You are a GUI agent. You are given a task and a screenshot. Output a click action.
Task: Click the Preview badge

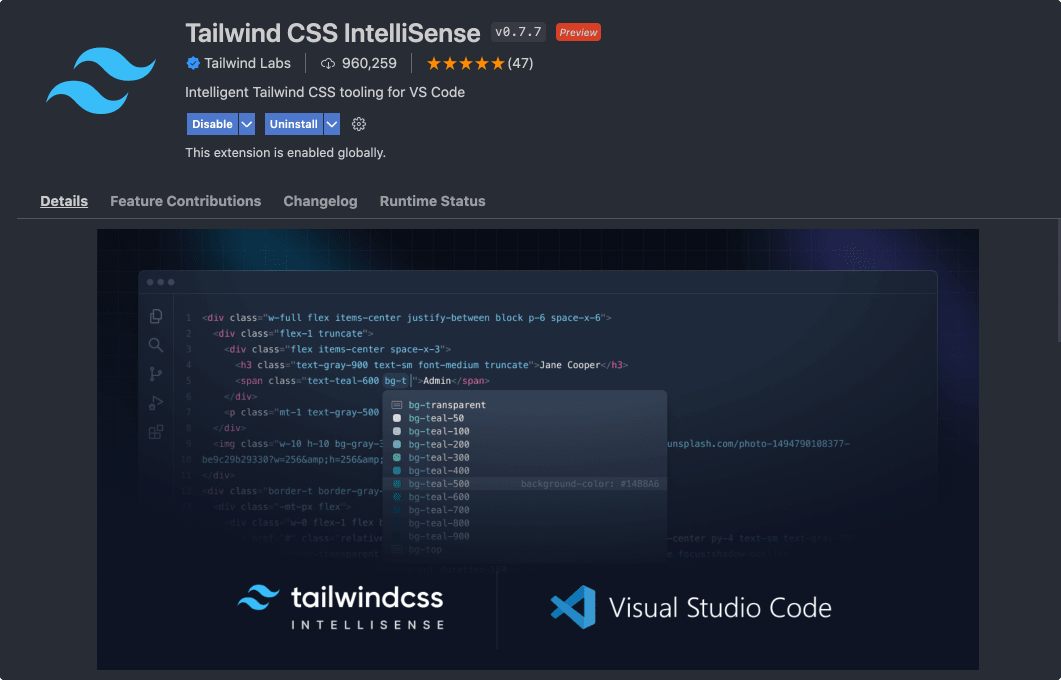click(578, 32)
